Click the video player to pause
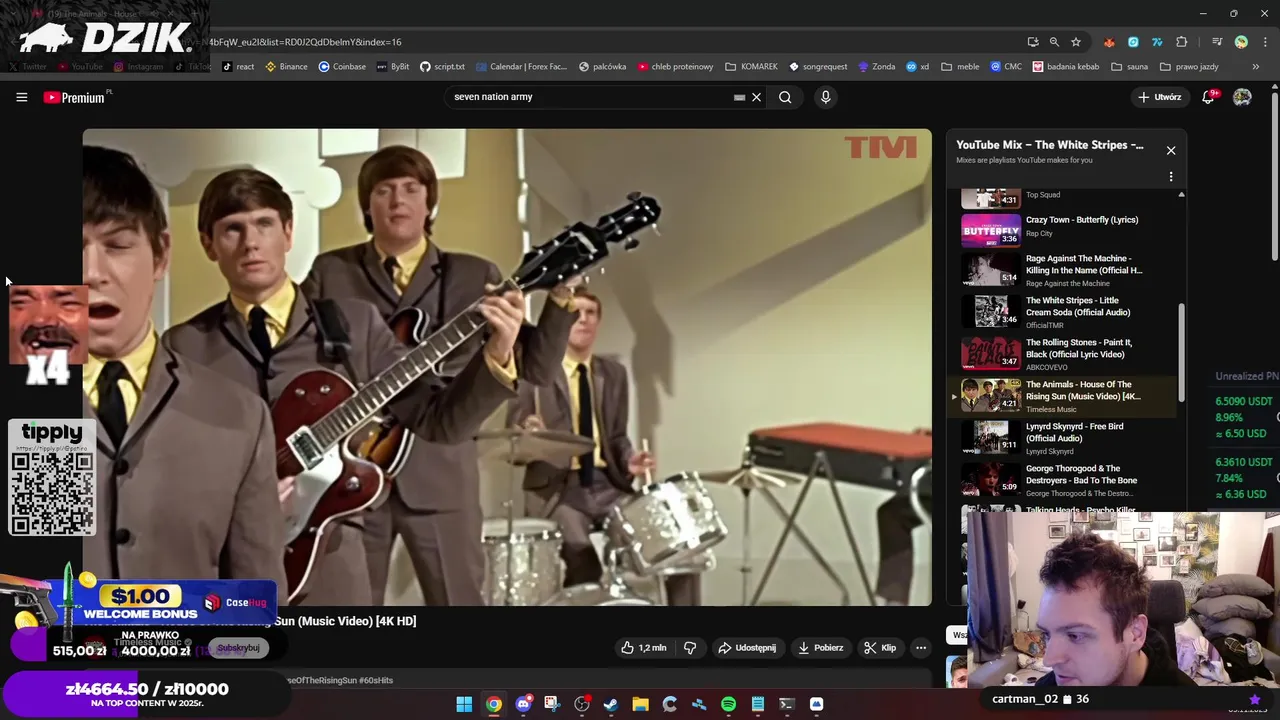This screenshot has width=1280, height=720. 507,367
